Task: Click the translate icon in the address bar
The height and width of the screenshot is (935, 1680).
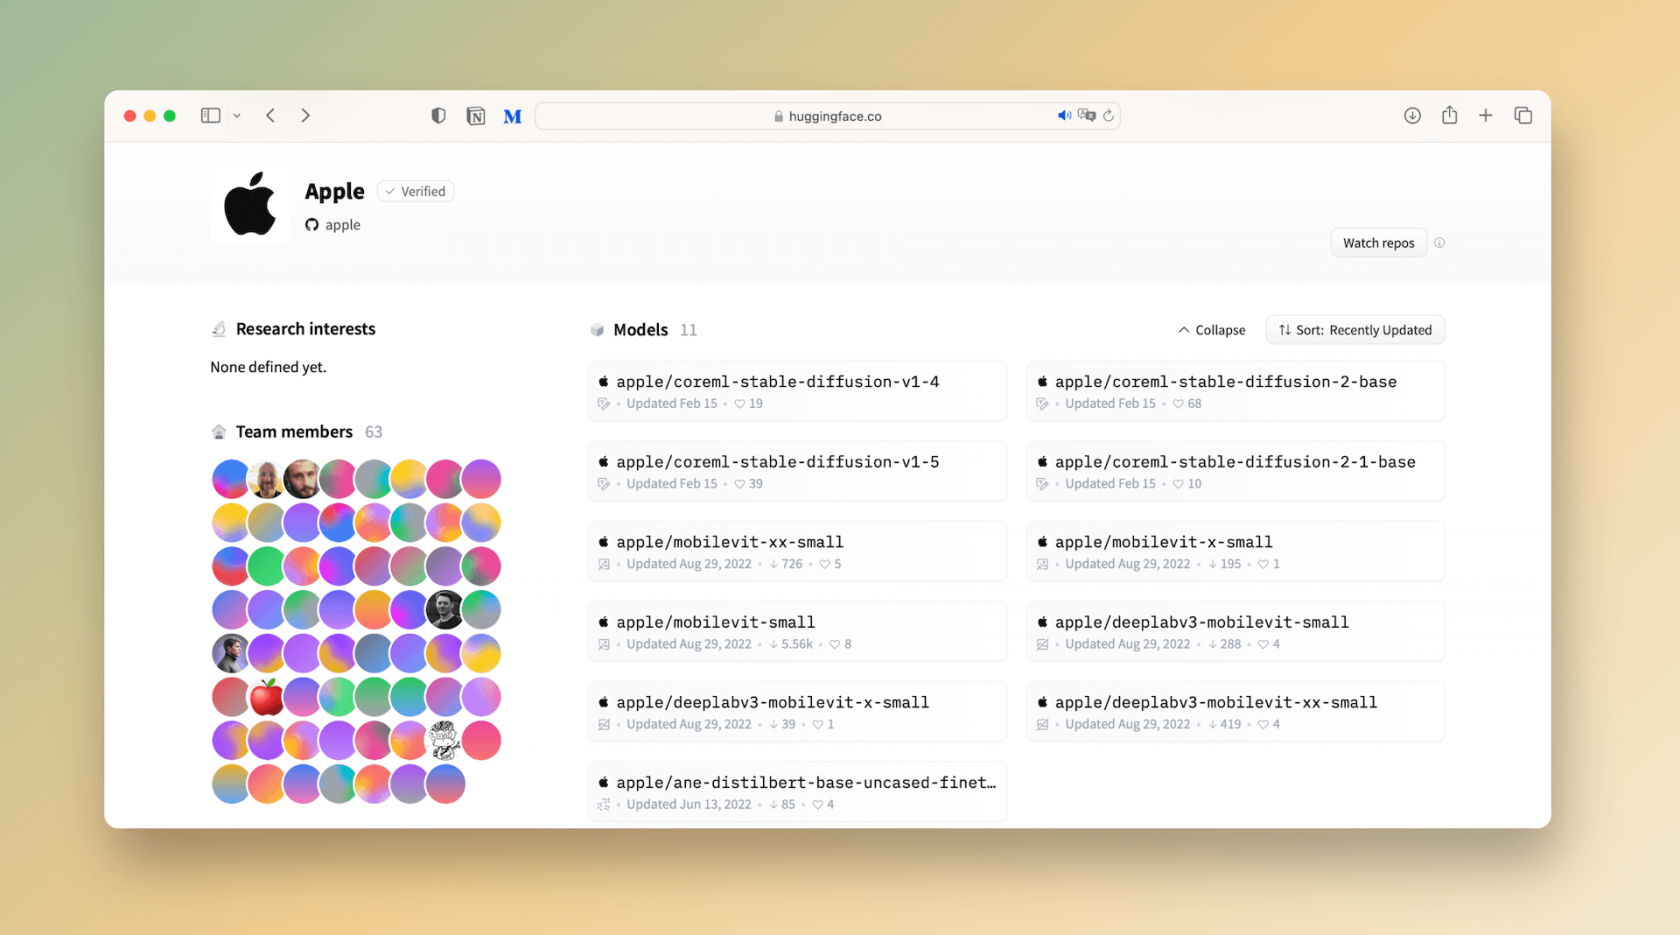Action: [1087, 115]
